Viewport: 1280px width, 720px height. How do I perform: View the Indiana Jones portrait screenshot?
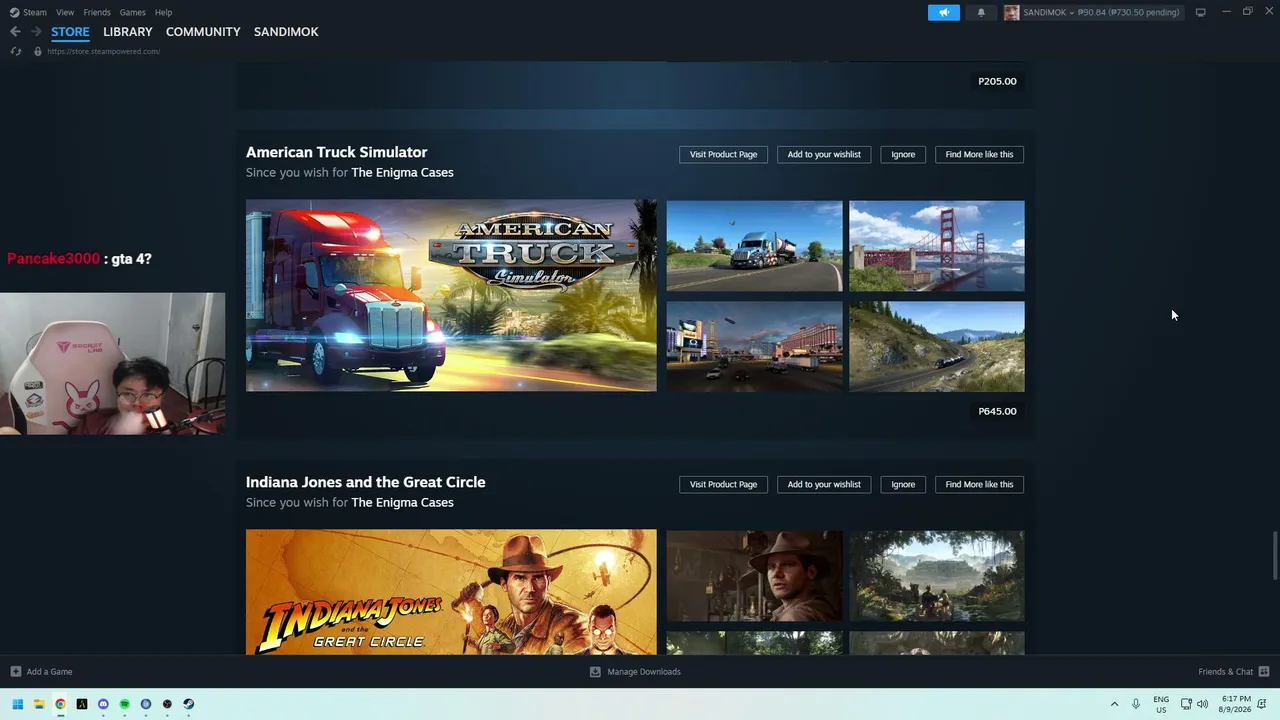click(754, 576)
